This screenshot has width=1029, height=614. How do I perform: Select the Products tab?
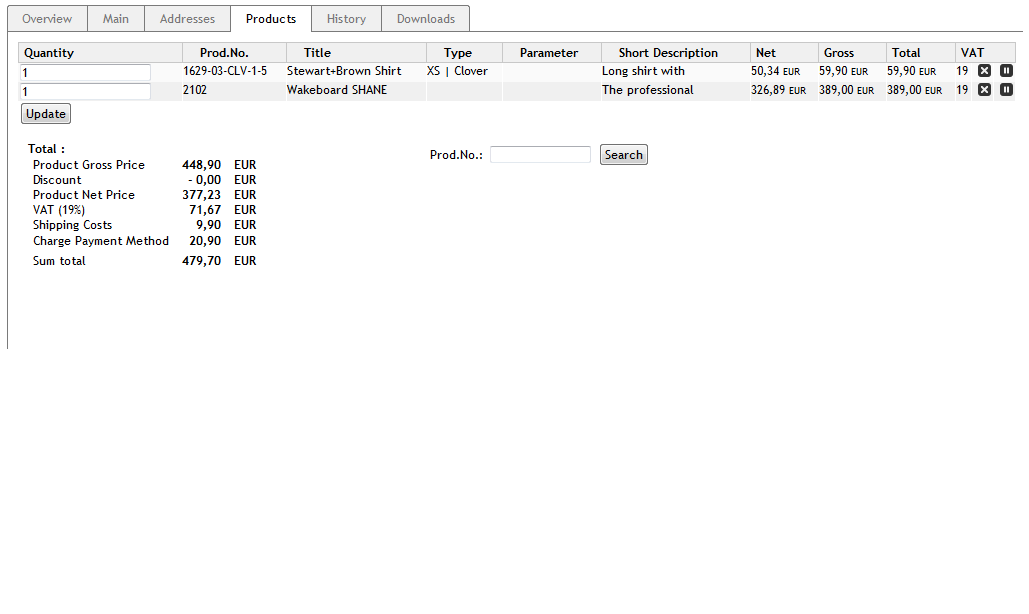point(271,19)
